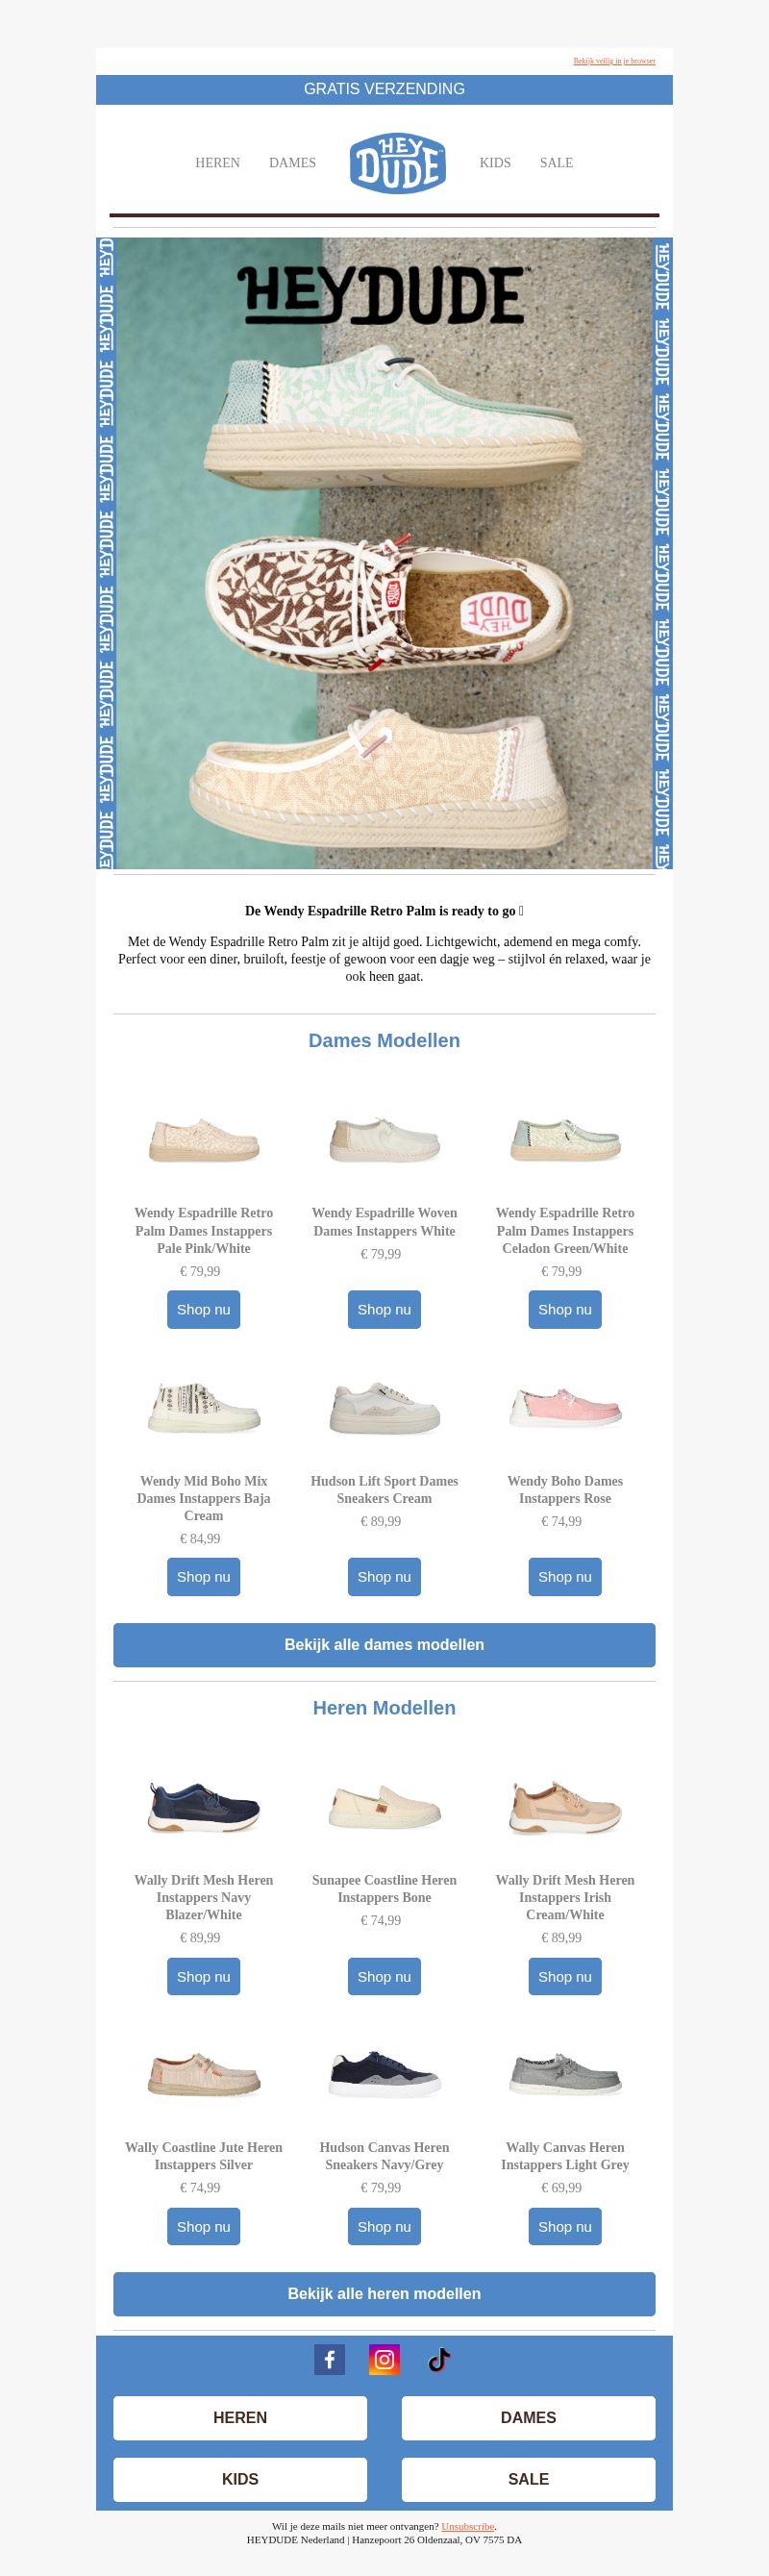Click the Wally Drift Mesh Navy thumbnail
This screenshot has width=769, height=2576.
pos(204,1807)
